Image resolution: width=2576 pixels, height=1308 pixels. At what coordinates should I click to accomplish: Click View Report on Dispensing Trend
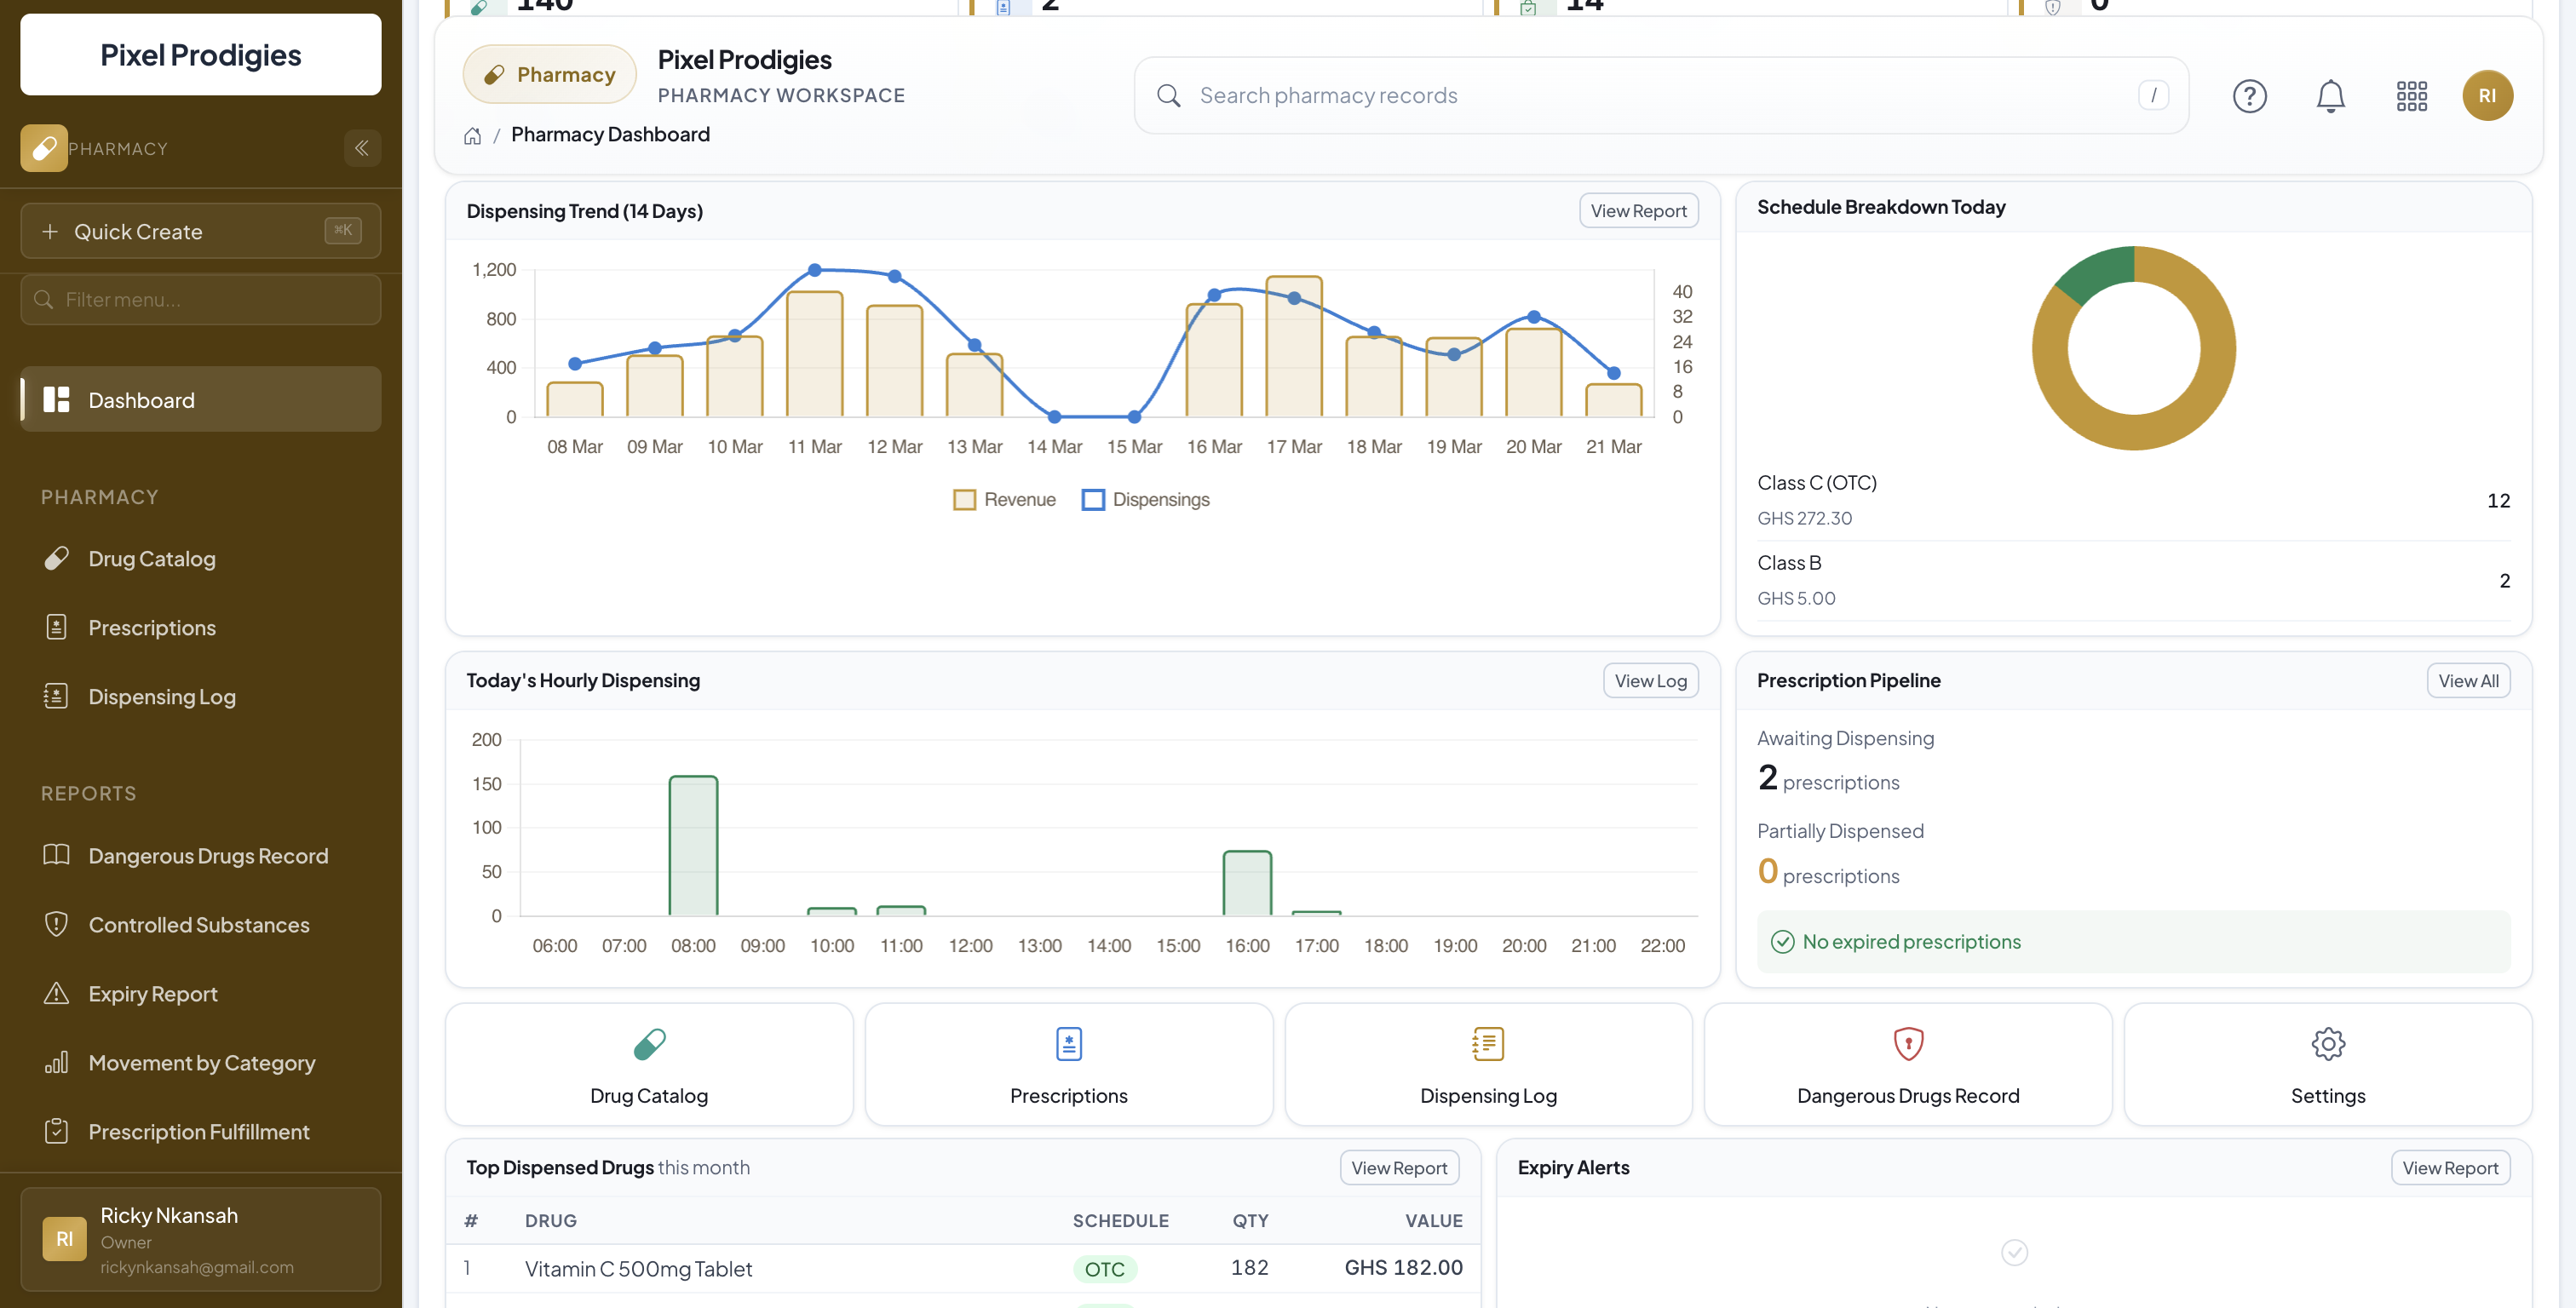click(1638, 210)
